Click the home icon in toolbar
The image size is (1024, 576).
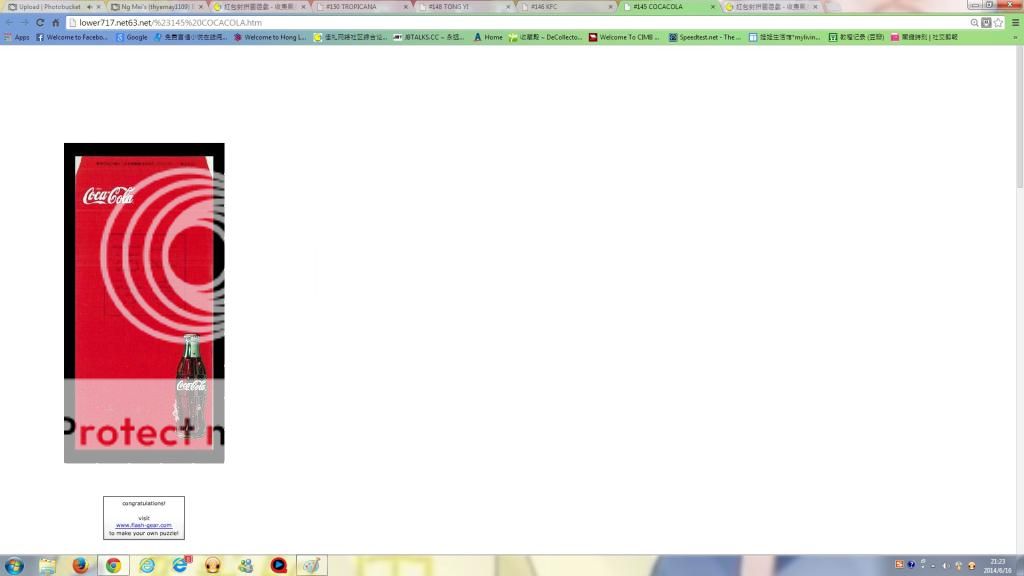tap(56, 22)
